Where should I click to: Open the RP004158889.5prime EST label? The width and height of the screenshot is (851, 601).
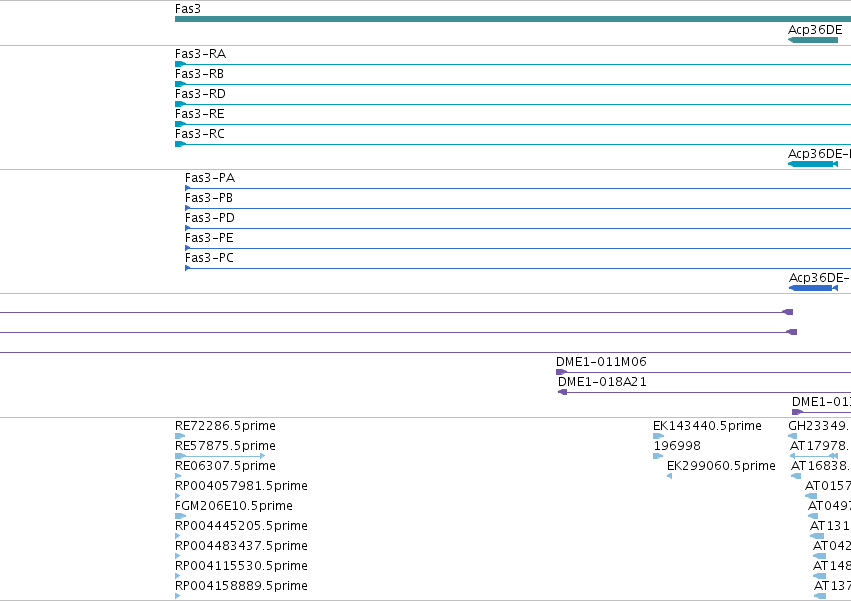tap(242, 586)
